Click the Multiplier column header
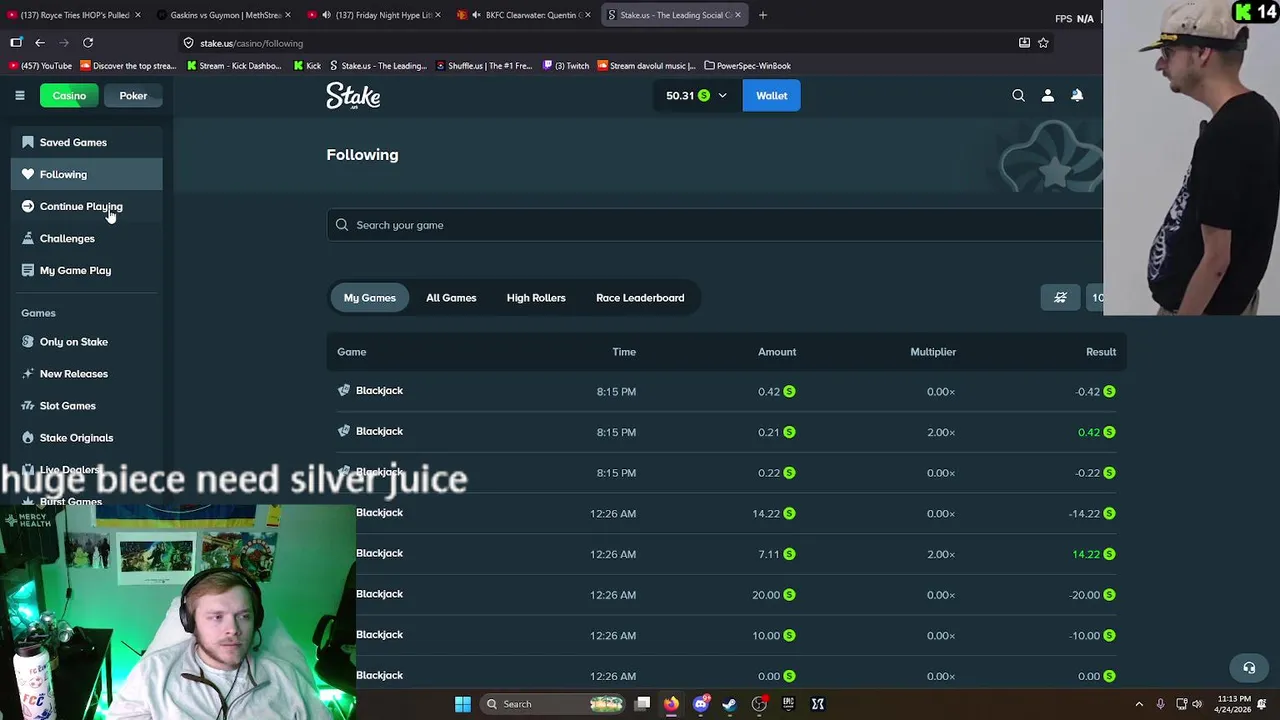The image size is (1280, 720). [x=933, y=352]
